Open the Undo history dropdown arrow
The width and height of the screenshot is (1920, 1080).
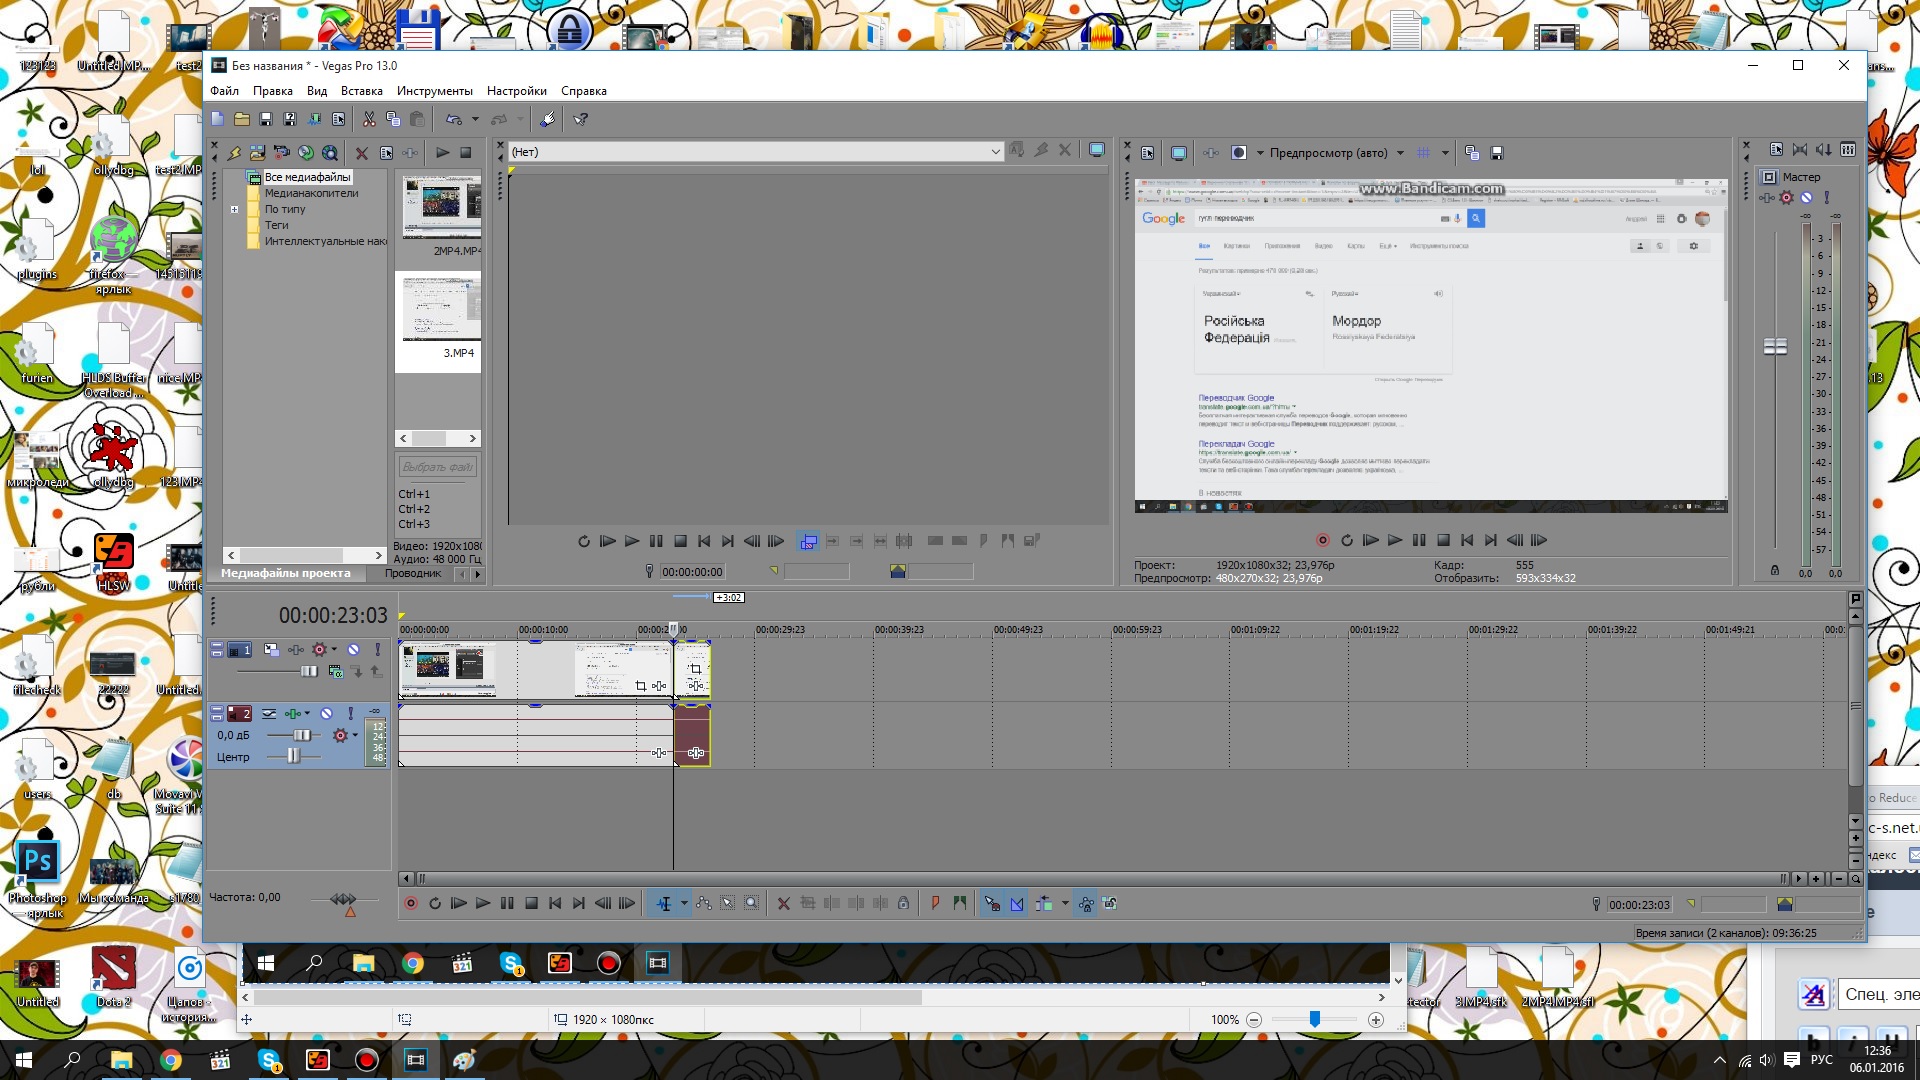pyautogui.click(x=475, y=119)
